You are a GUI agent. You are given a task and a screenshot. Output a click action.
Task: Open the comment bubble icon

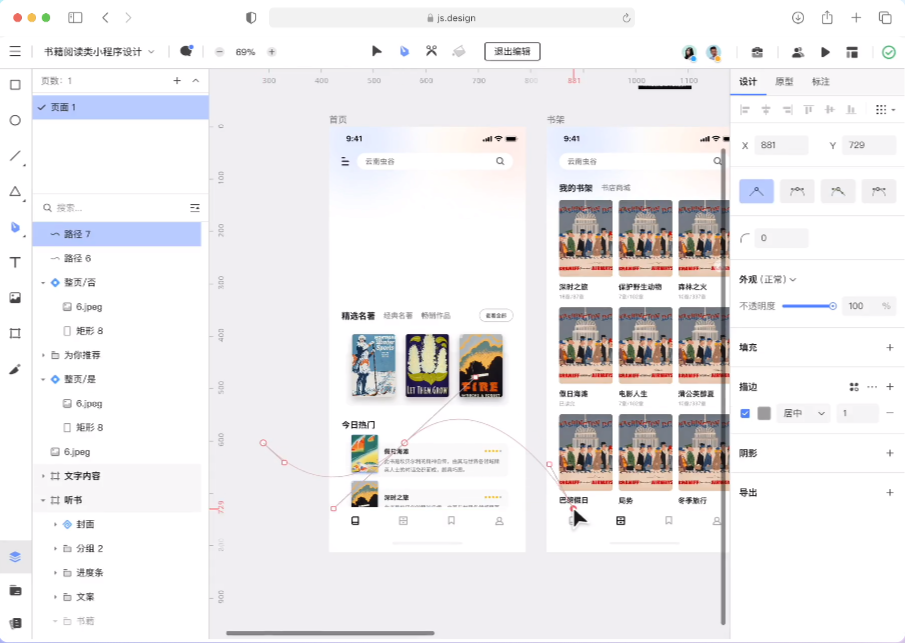pyautogui.click(x=186, y=51)
